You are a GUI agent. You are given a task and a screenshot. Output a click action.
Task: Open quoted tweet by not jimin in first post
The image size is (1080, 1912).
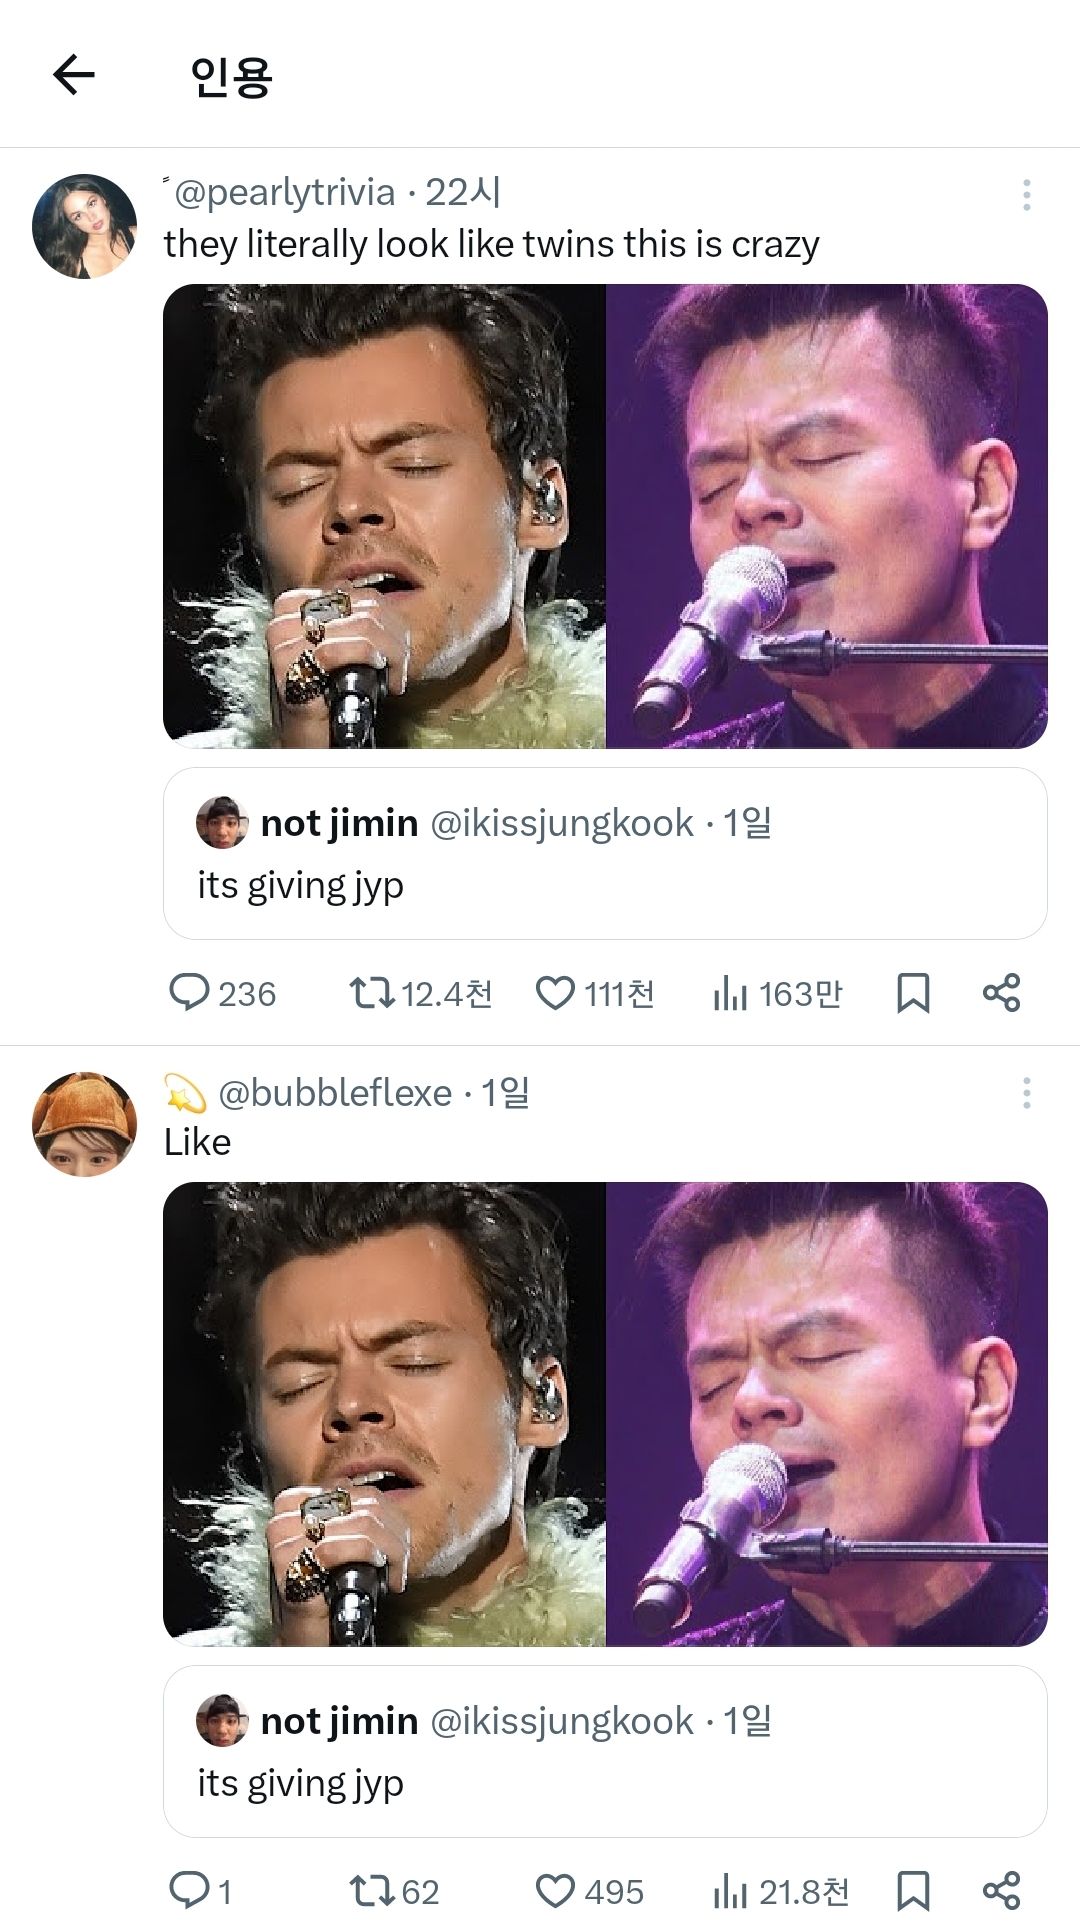click(x=605, y=853)
